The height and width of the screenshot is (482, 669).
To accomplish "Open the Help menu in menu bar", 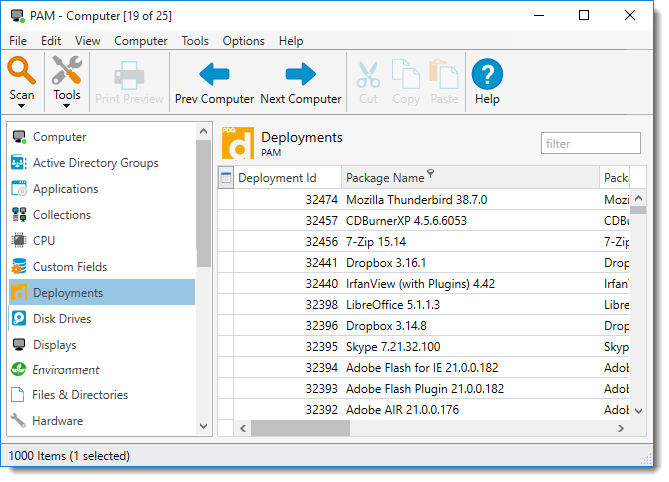I will (x=291, y=41).
